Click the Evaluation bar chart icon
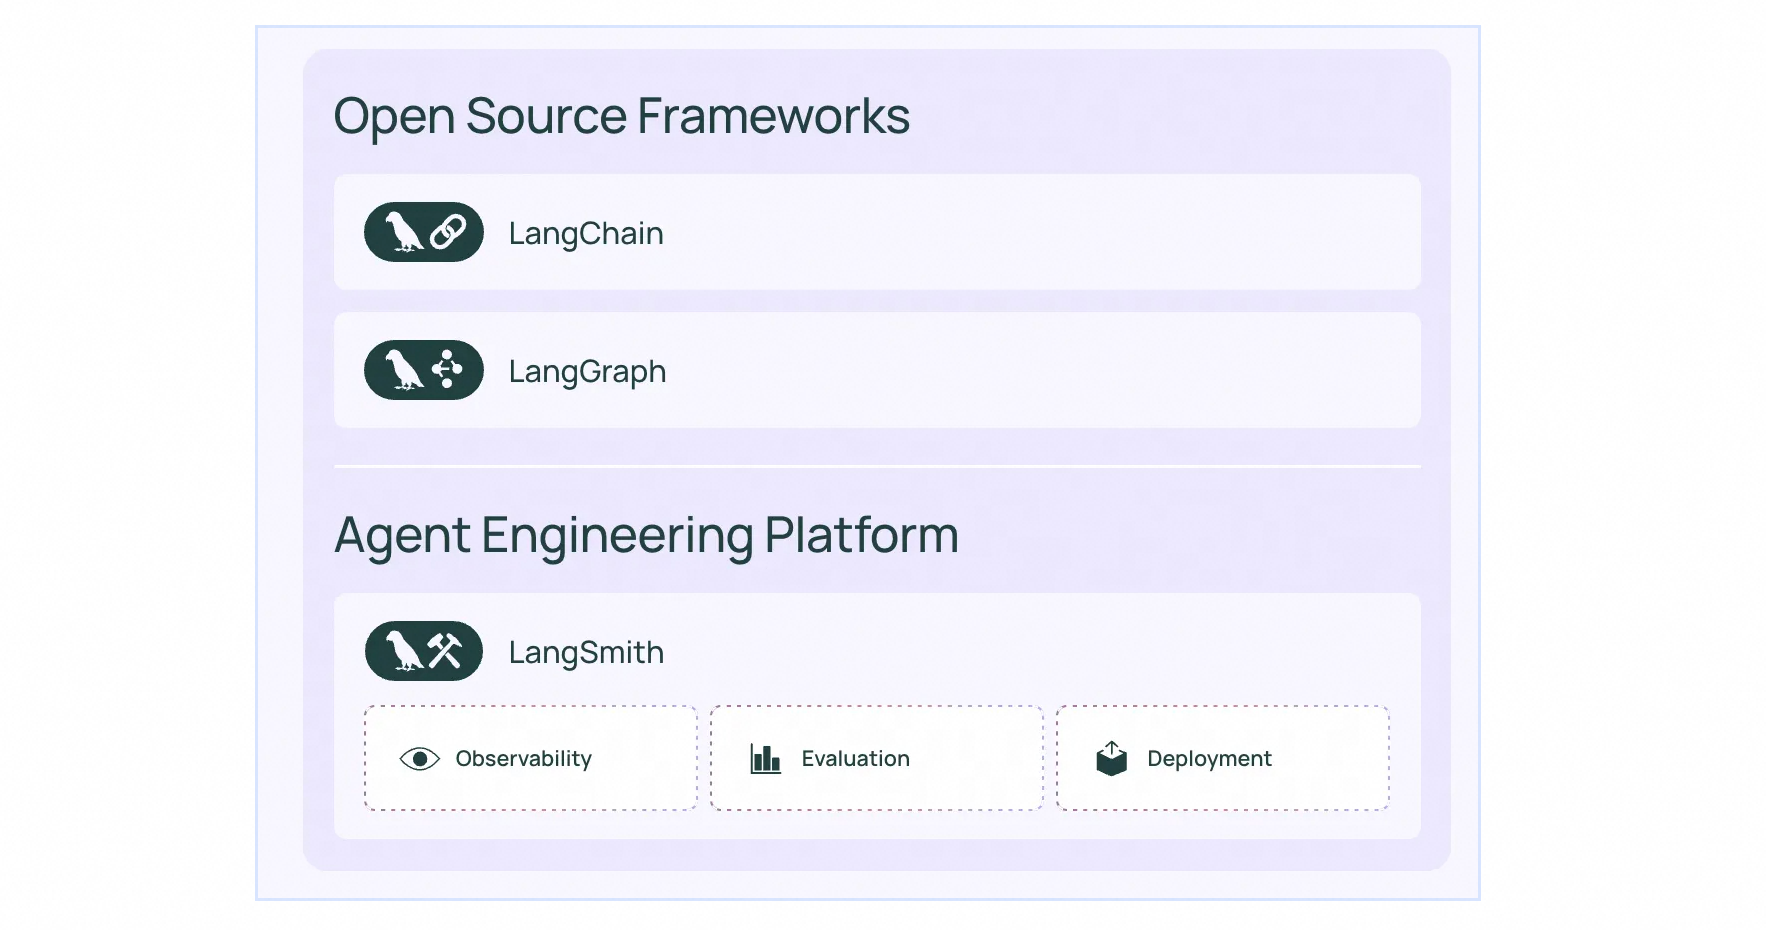The height and width of the screenshot is (930, 1766). (765, 759)
